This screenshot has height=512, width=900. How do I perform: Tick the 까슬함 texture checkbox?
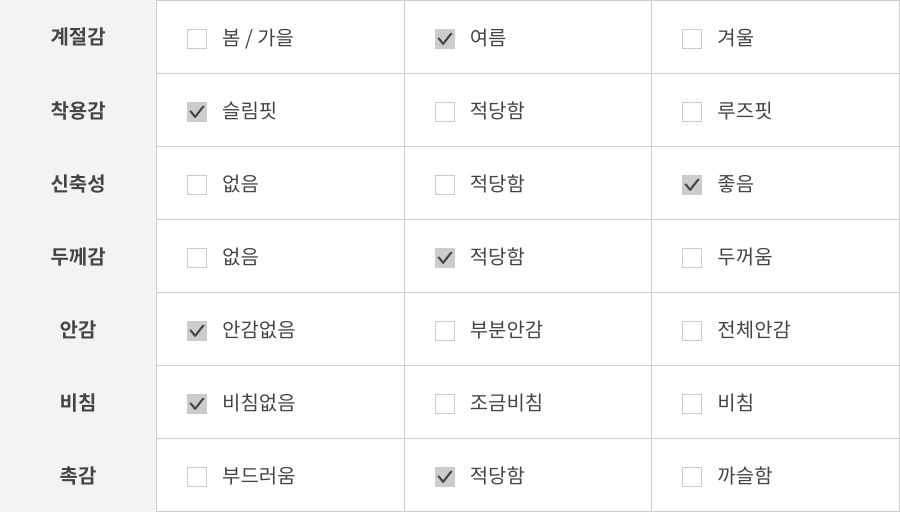point(692,477)
